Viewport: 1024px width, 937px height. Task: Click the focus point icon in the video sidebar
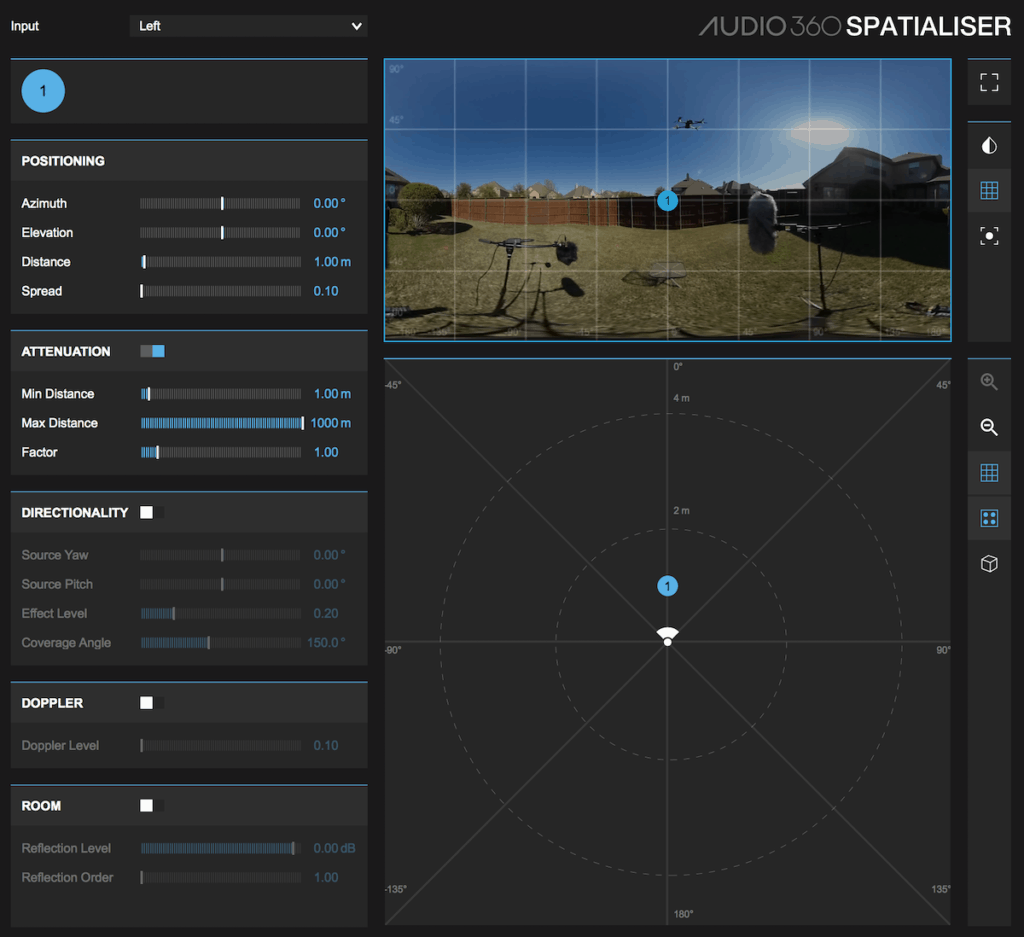click(989, 235)
